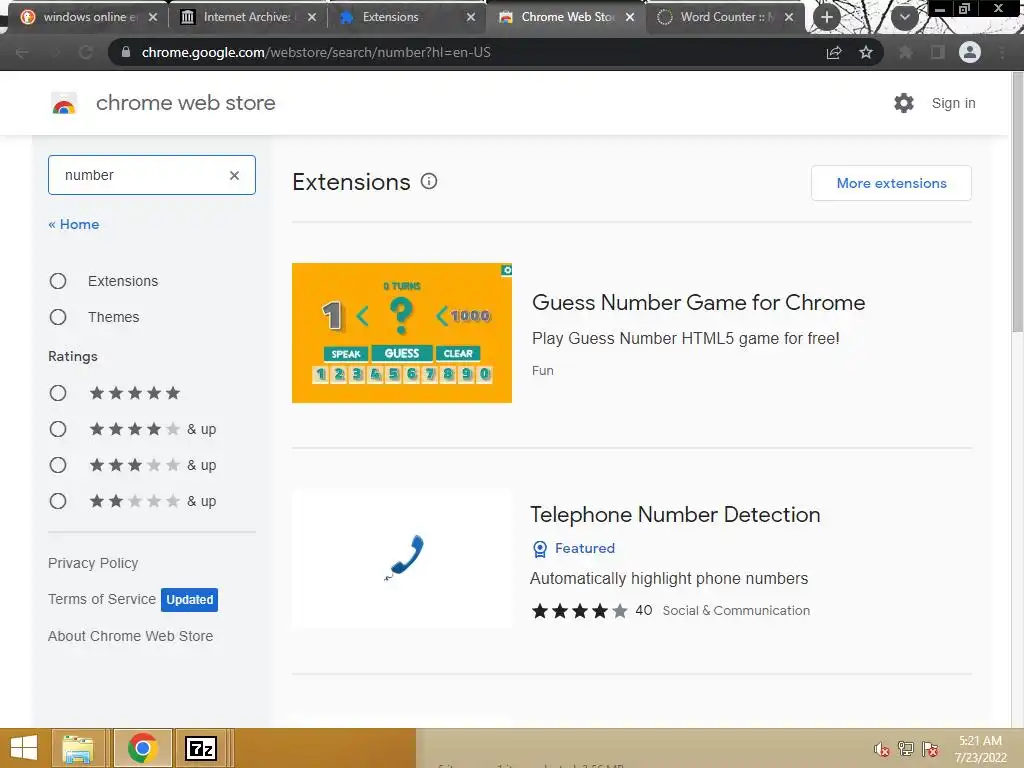Open the Chrome profile avatar
Screen dimensions: 1024x768
point(970,52)
